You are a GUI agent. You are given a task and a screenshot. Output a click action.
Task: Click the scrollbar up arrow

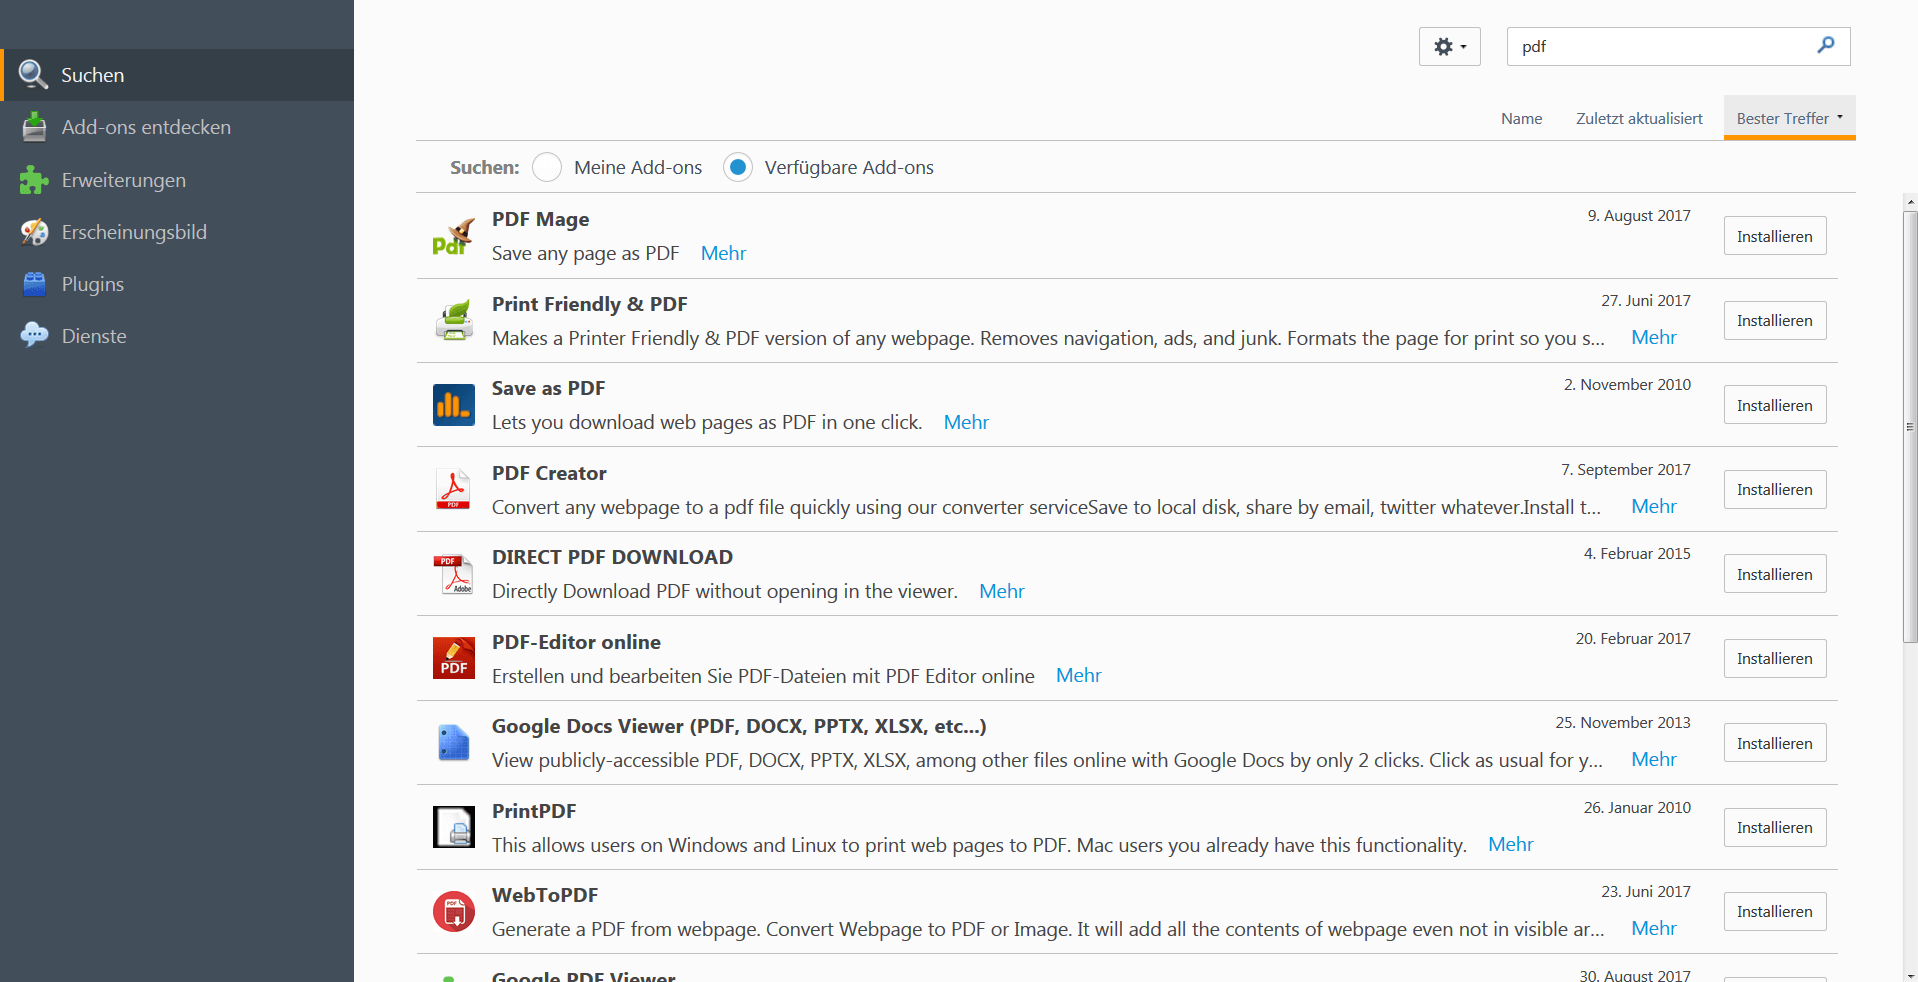pyautogui.click(x=1910, y=202)
